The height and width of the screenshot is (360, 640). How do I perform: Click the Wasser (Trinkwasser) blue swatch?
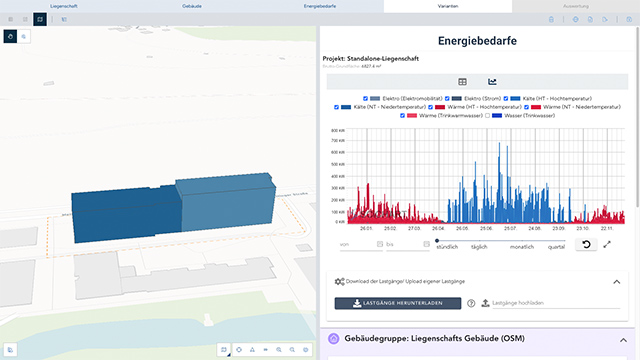tap(497, 116)
